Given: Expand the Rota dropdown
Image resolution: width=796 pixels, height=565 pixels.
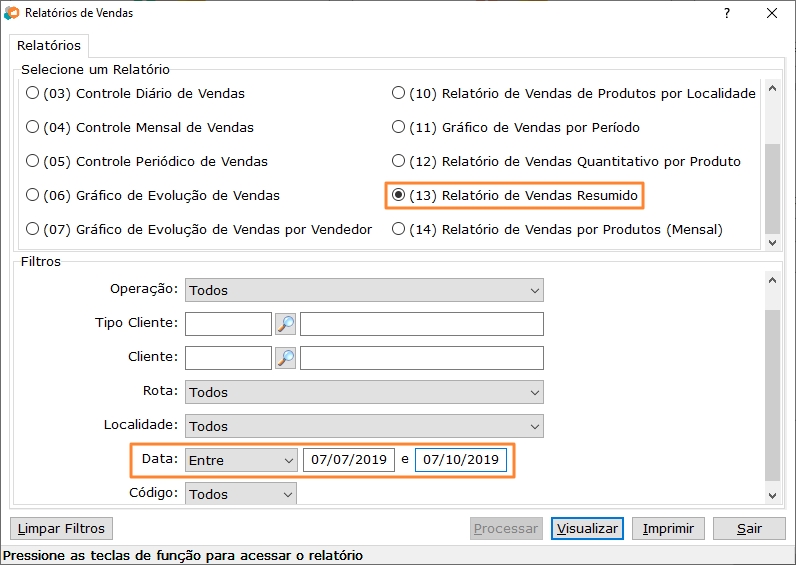Looking at the screenshot, I should (x=364, y=392).
